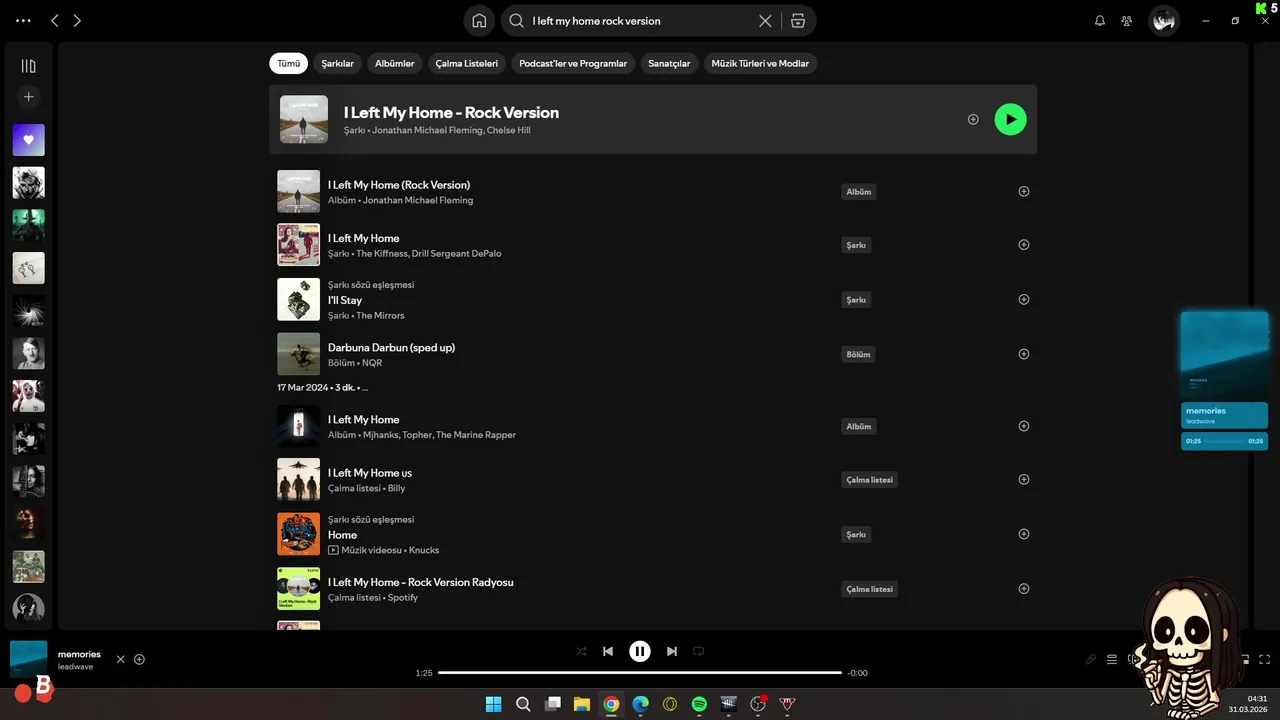This screenshot has width=1280, height=720.
Task: Add Home by Knucks to library
Action: coord(1023,534)
